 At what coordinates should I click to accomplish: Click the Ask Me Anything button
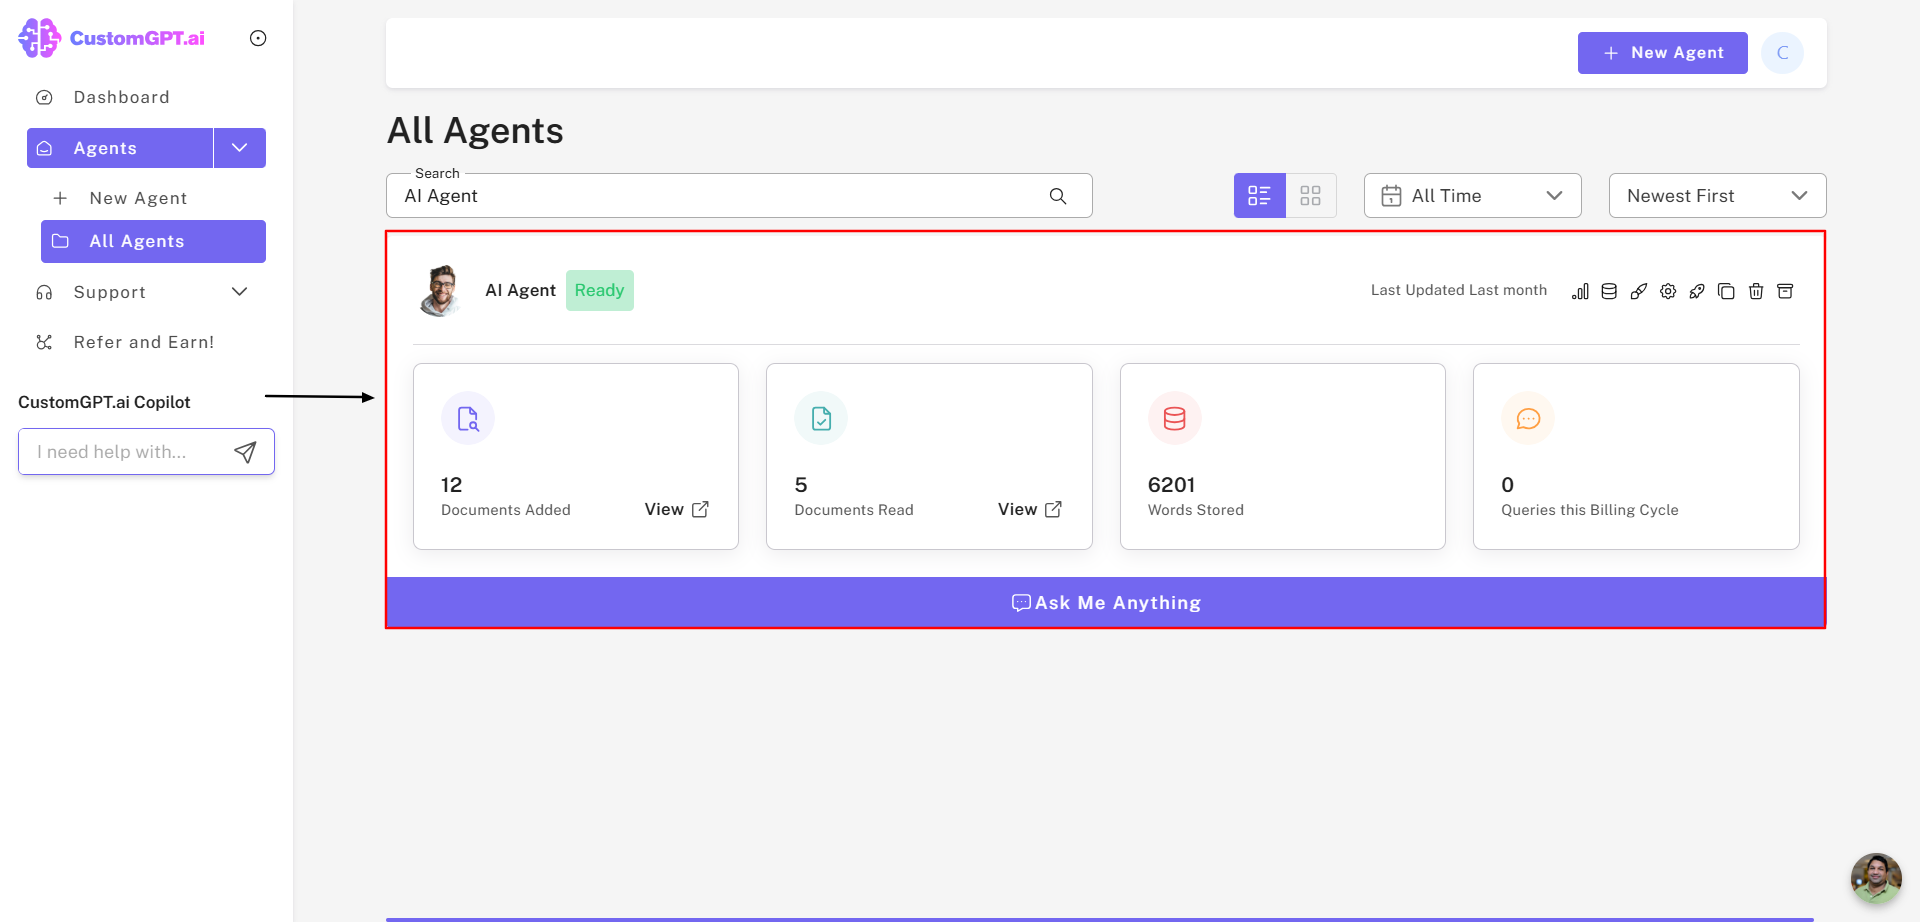coord(1106,602)
